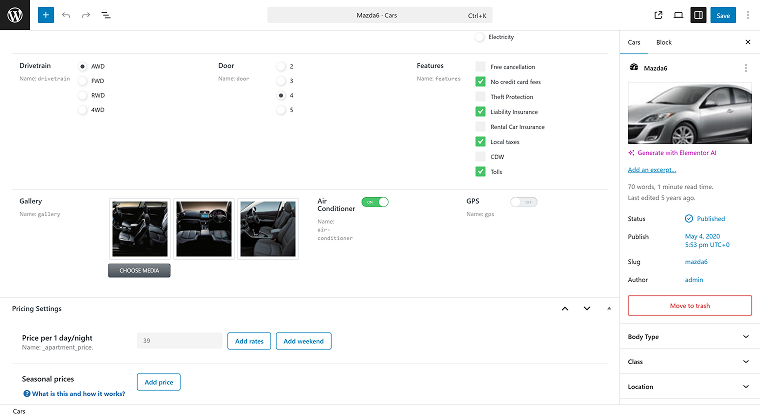The height and width of the screenshot is (417, 760).
Task: Click the Elementor AI sparkle icon
Action: [x=631, y=153]
